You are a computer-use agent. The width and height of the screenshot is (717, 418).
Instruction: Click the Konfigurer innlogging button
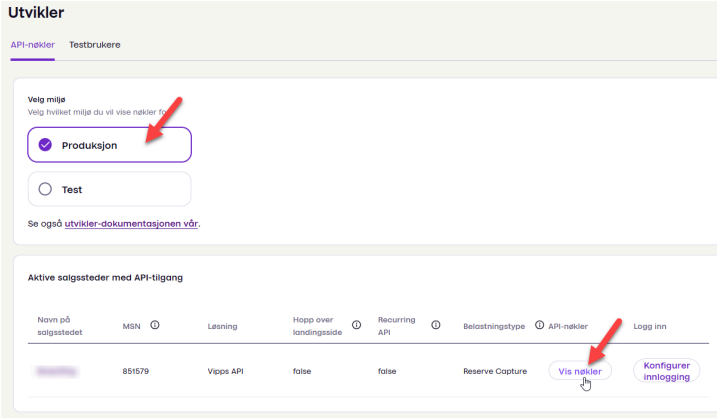click(x=666, y=370)
